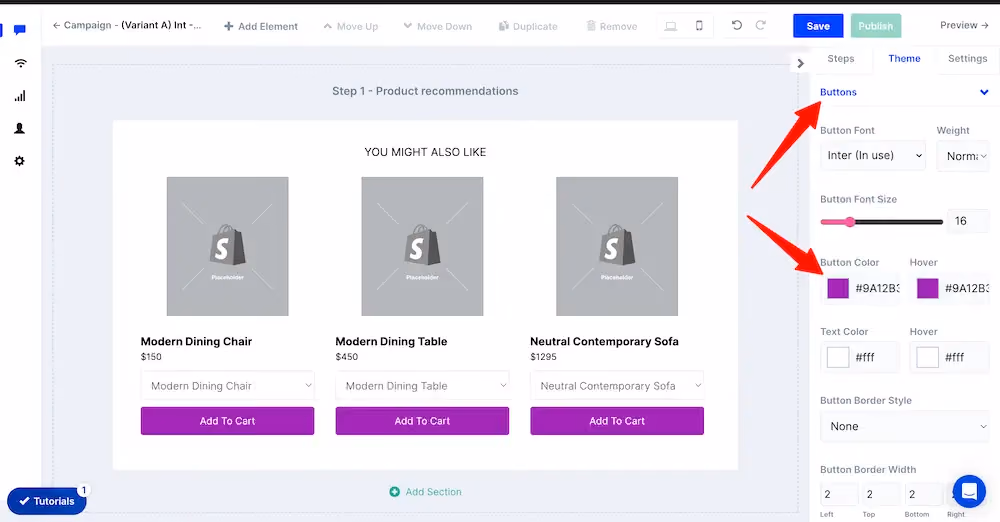
Task: Click Add Element in toolbar
Action: [x=261, y=26]
